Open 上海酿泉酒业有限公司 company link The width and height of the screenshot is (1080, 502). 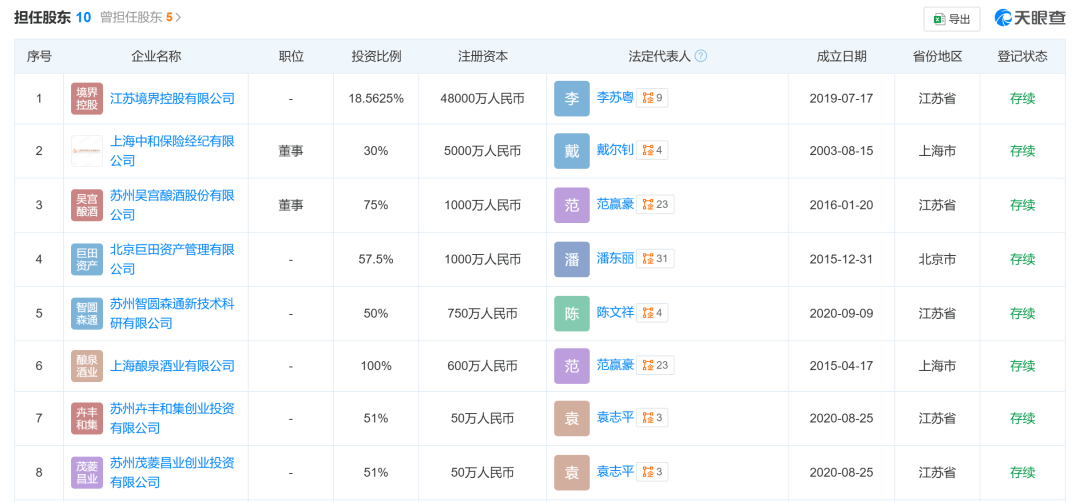click(x=172, y=366)
